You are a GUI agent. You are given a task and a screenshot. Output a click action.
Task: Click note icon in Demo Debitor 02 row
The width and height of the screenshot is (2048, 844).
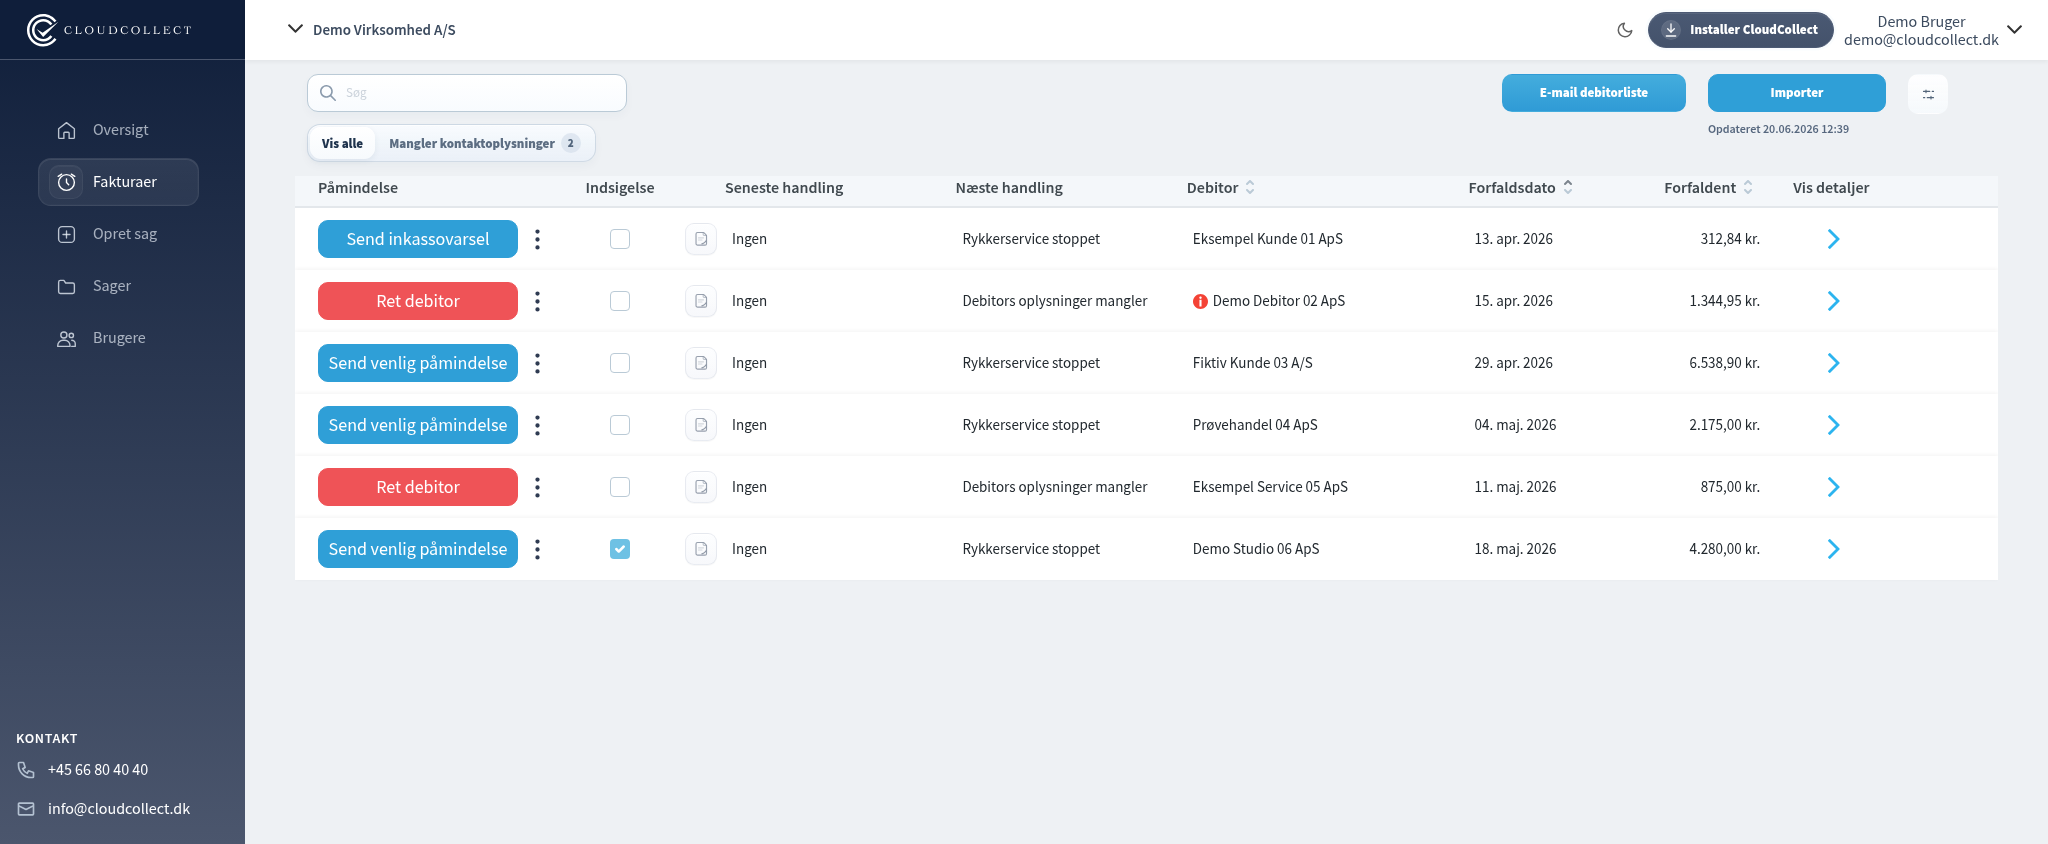click(701, 301)
